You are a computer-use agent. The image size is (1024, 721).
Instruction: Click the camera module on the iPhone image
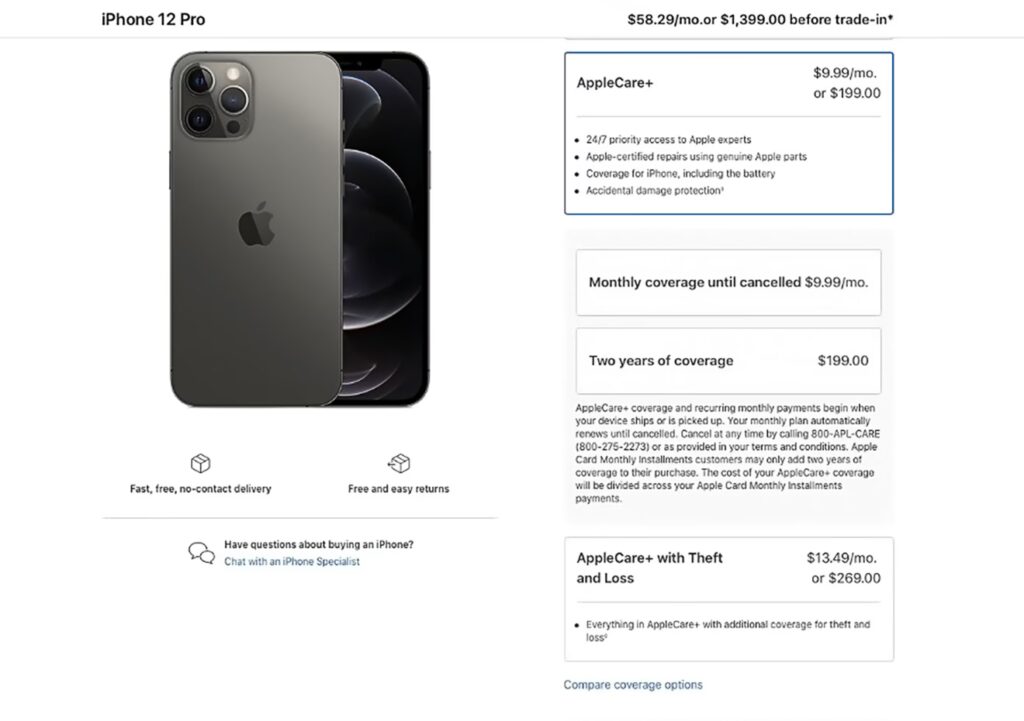click(214, 95)
